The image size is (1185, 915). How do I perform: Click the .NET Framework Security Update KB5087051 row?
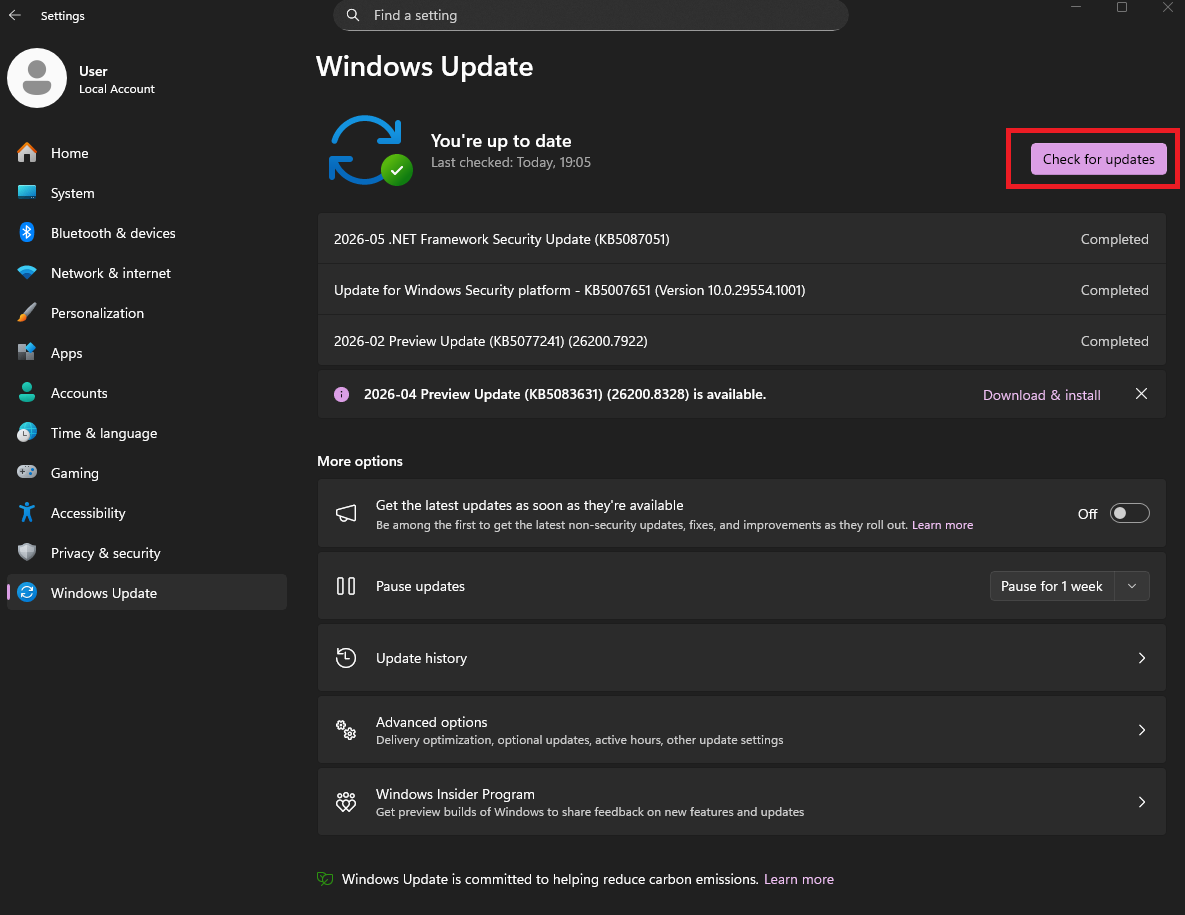coord(741,239)
